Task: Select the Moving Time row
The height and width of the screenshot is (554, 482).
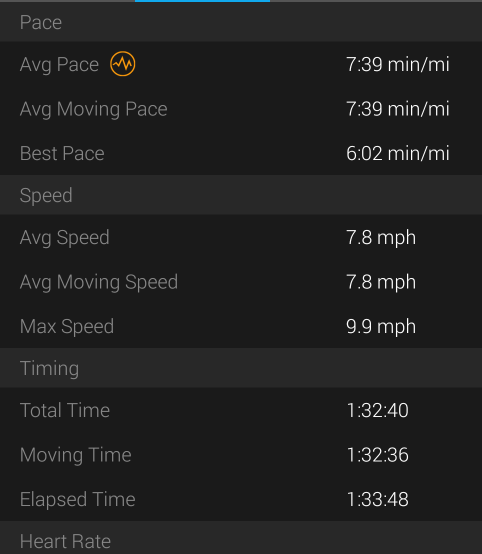Action: (x=241, y=454)
